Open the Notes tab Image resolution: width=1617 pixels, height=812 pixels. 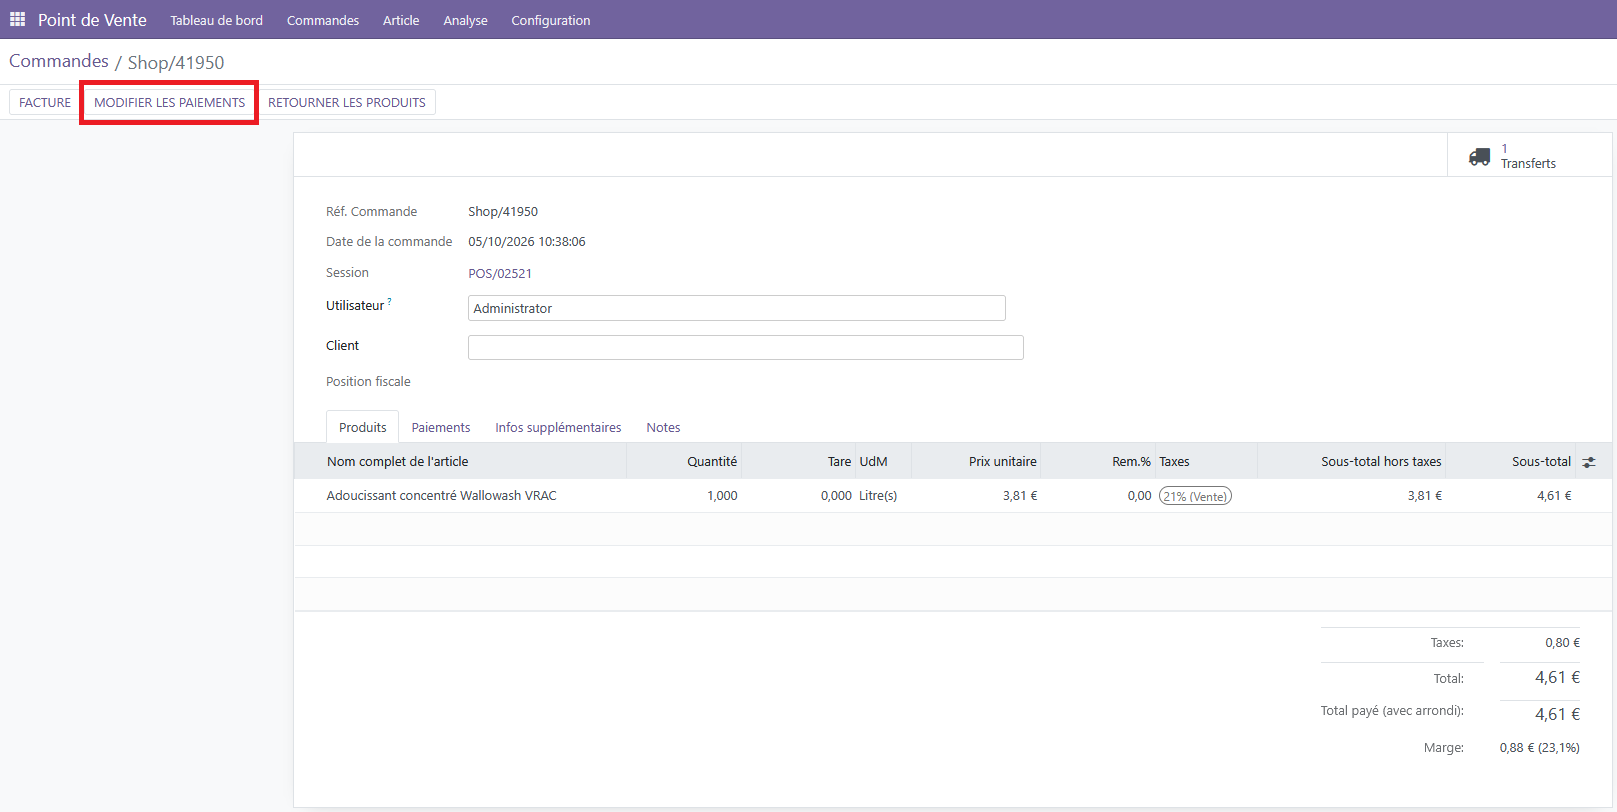point(663,427)
